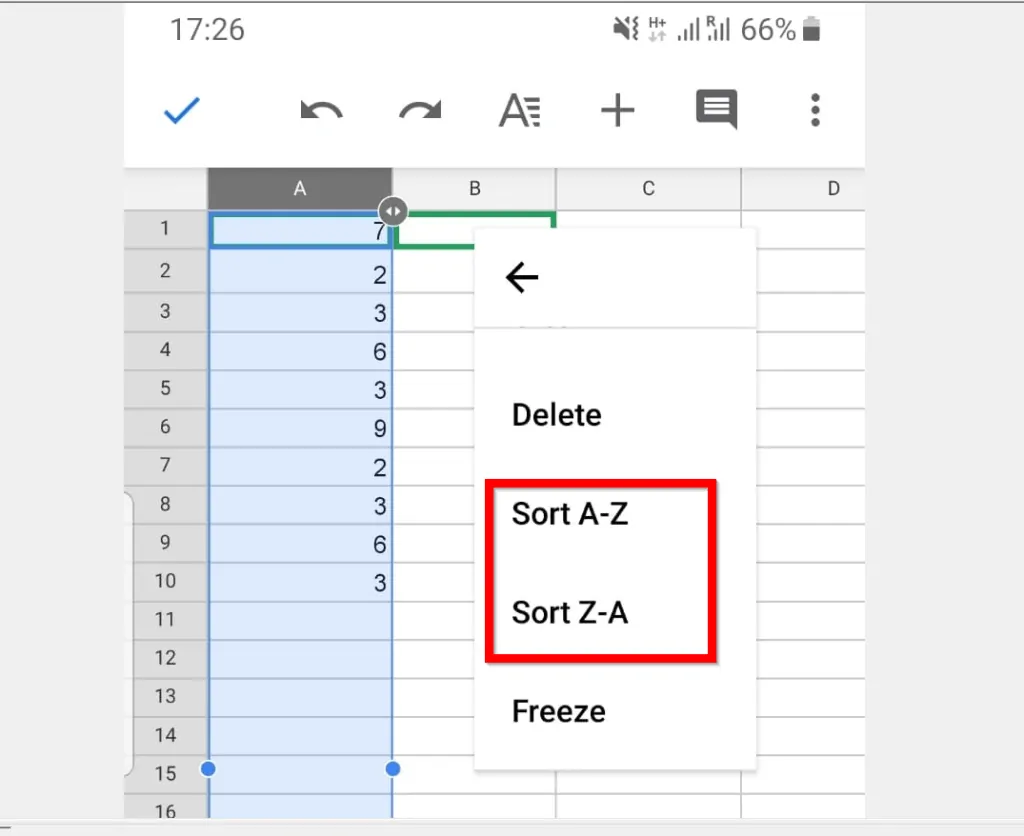Sort column A from Z to A
Image resolution: width=1024 pixels, height=836 pixels.
tap(570, 612)
